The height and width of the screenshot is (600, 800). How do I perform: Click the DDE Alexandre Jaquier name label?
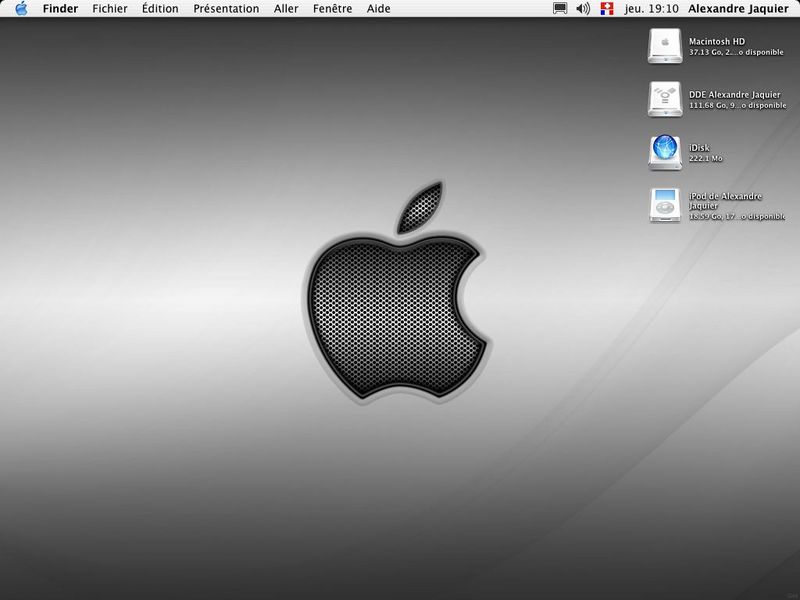point(734,95)
